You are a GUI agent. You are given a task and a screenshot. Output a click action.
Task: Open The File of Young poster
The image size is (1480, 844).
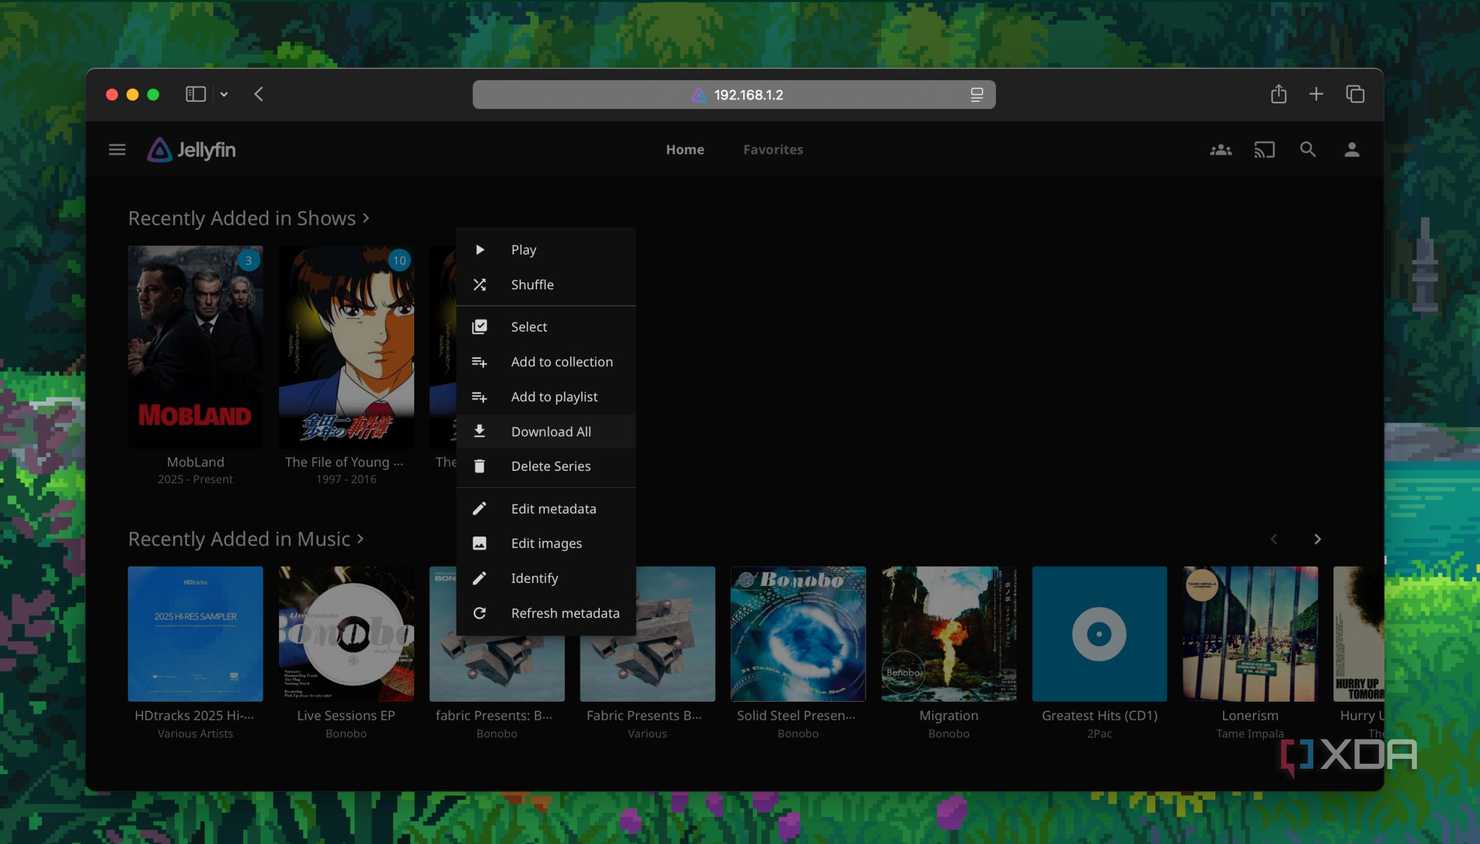(x=346, y=346)
